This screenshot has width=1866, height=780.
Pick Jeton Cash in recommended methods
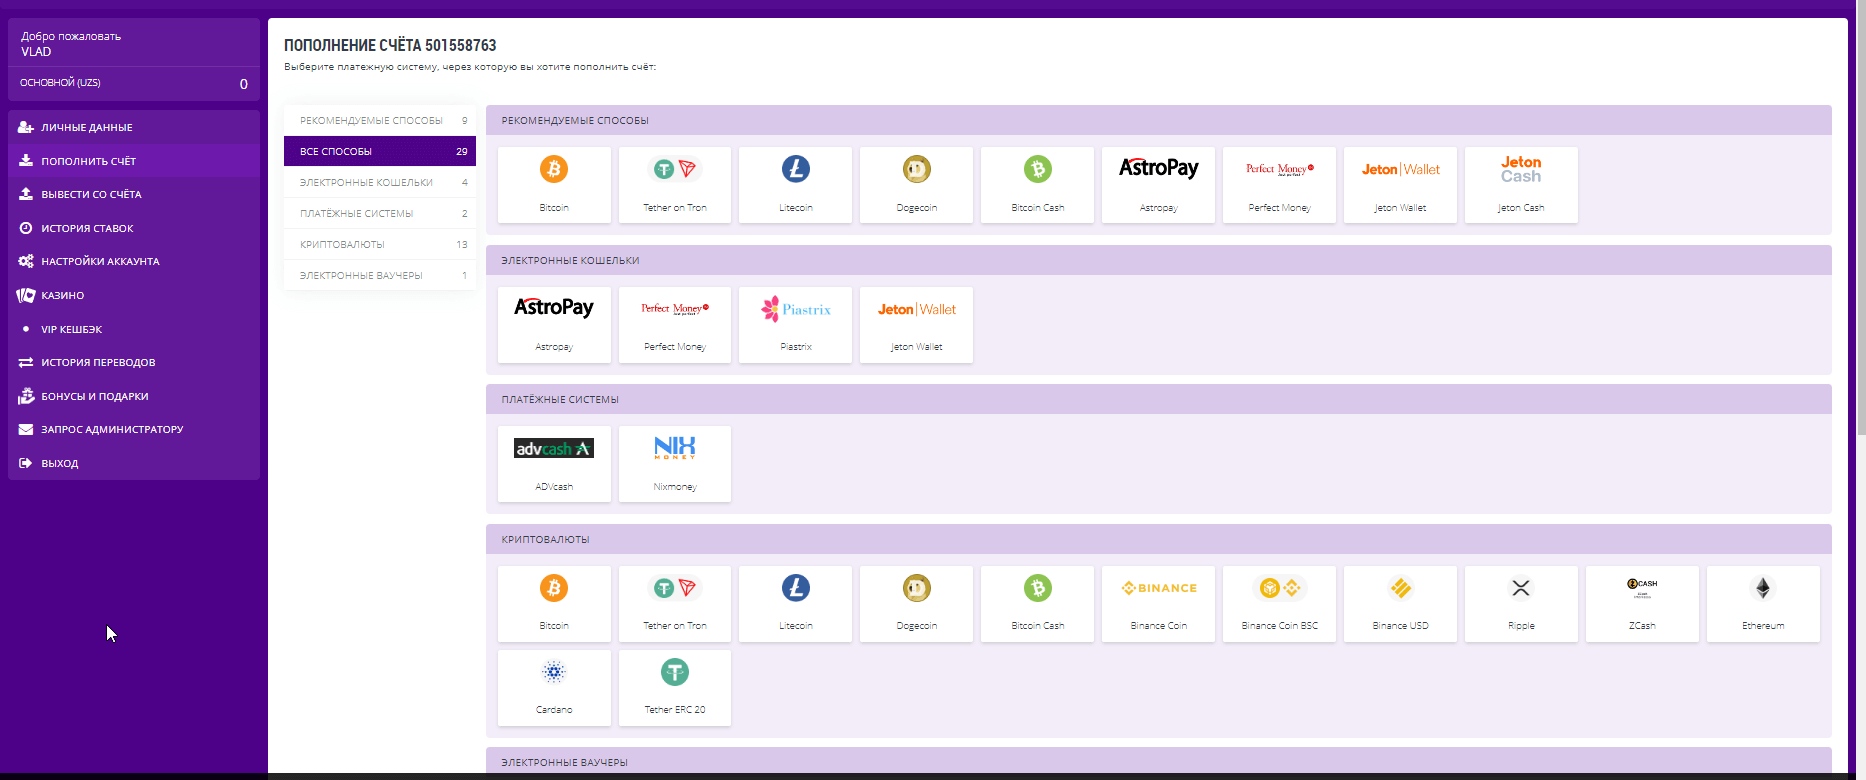(1520, 184)
